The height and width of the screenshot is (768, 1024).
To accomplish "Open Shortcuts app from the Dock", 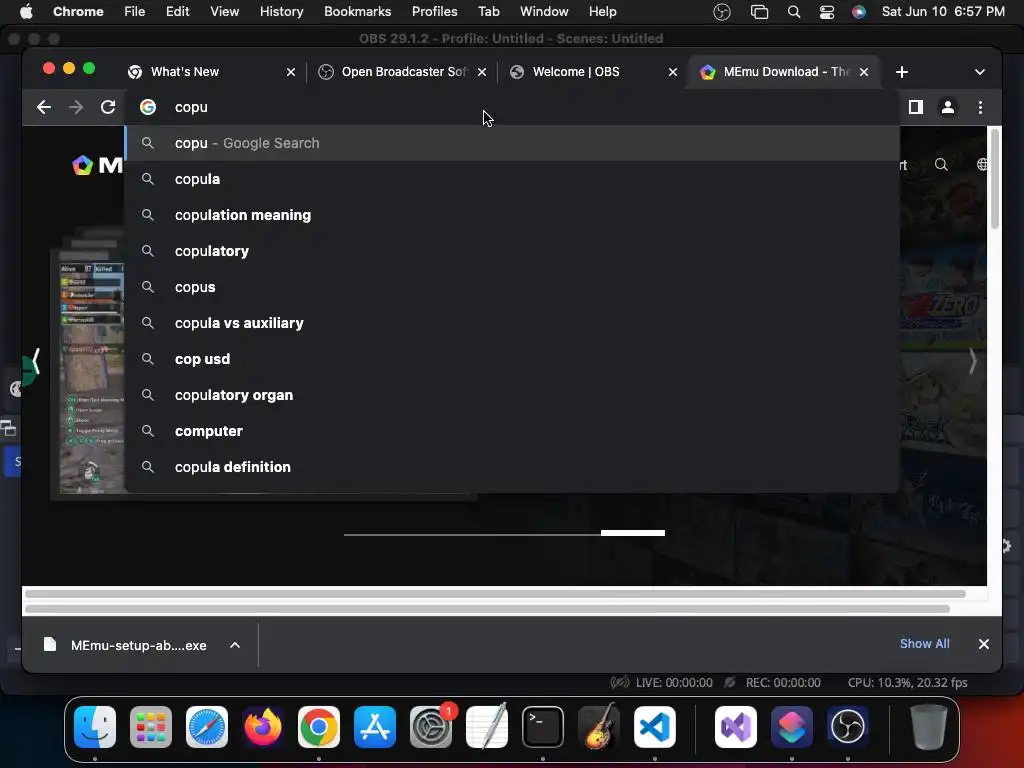I will click(x=792, y=726).
